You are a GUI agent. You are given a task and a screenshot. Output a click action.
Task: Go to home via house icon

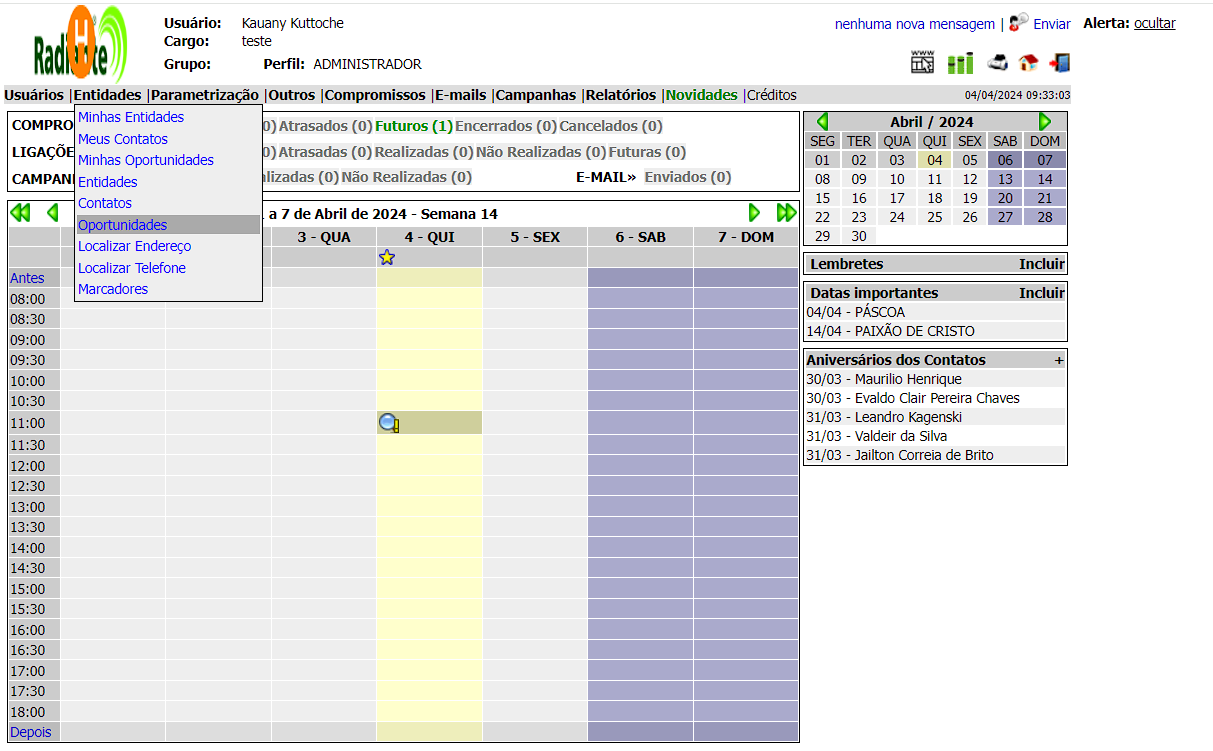pyautogui.click(x=1028, y=63)
